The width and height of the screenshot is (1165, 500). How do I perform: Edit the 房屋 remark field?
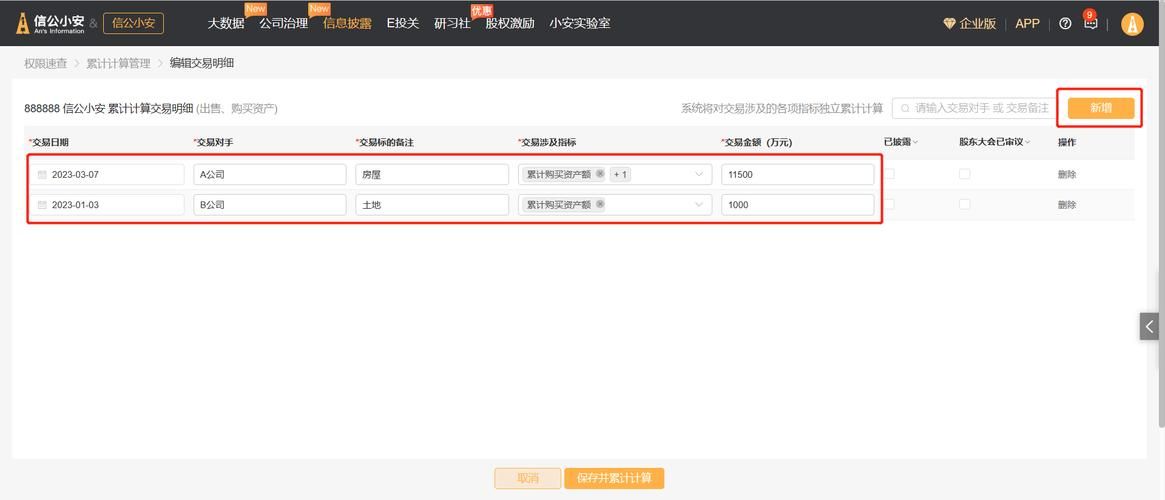point(432,175)
